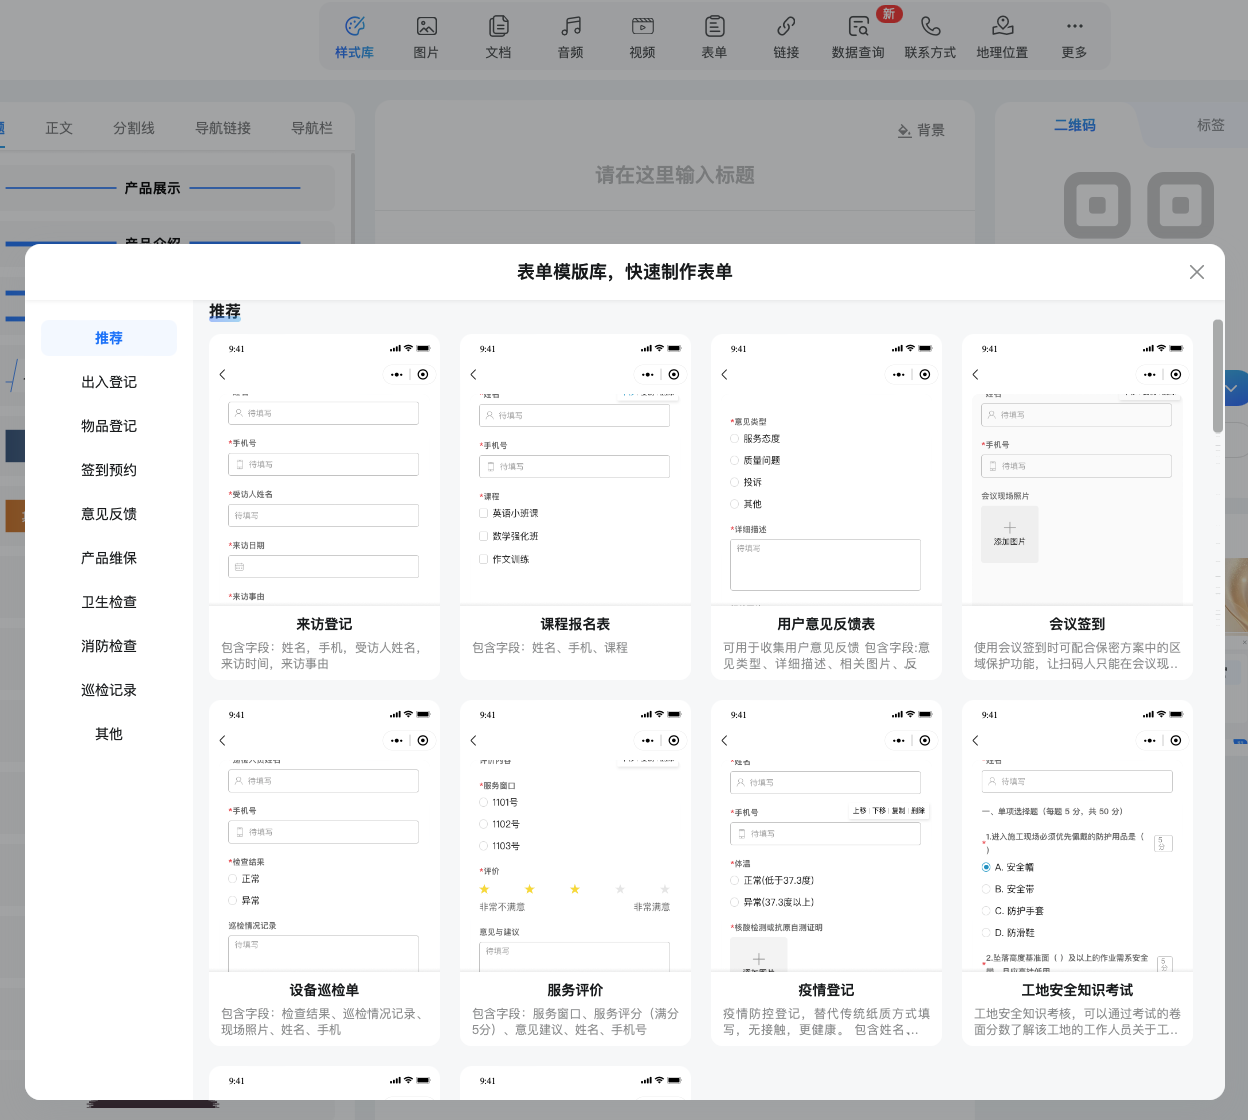Open the 用户意见反馈表 template preview

[826, 470]
